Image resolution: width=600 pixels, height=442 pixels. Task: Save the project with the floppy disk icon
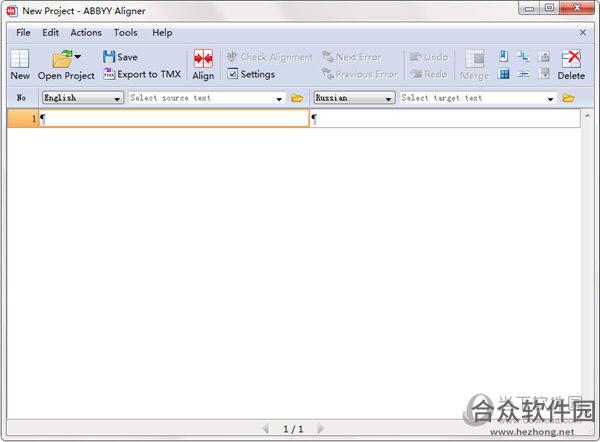click(x=109, y=57)
